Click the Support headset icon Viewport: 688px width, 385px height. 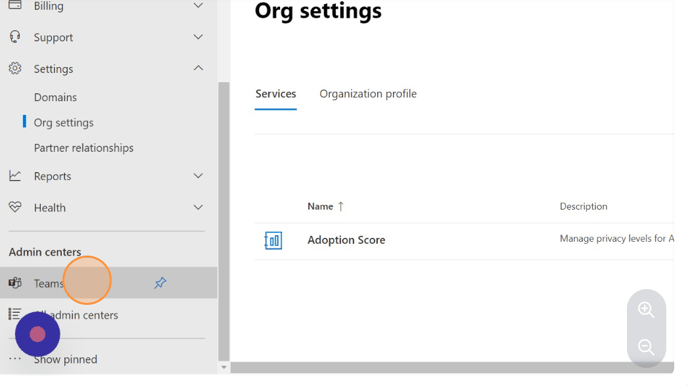point(15,37)
